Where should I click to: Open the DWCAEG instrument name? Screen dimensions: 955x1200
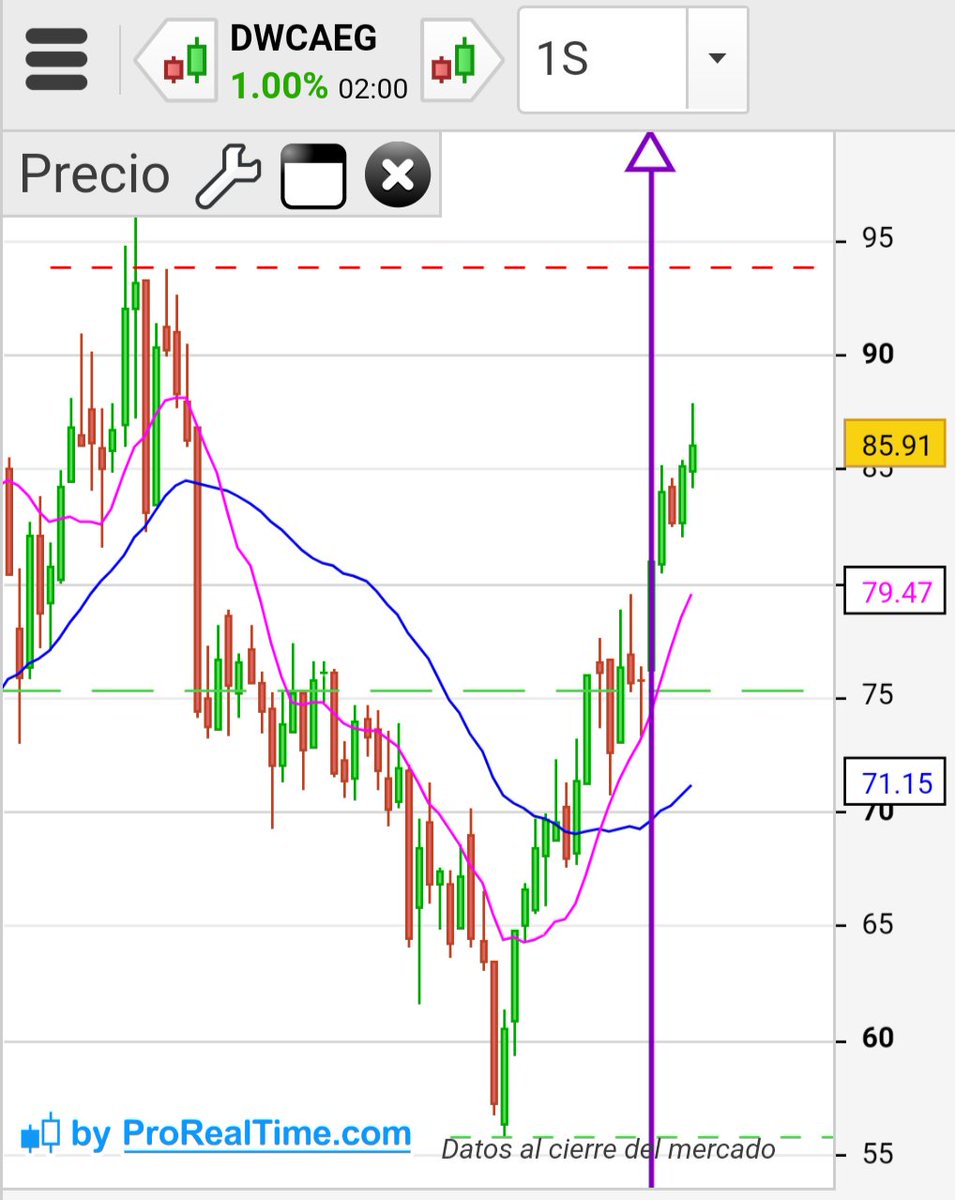[x=303, y=38]
